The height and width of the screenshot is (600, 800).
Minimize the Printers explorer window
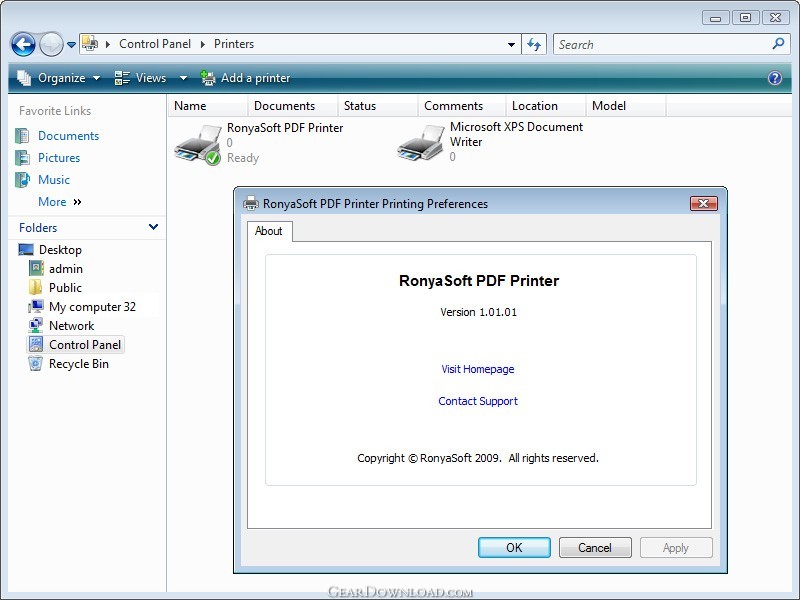715,18
